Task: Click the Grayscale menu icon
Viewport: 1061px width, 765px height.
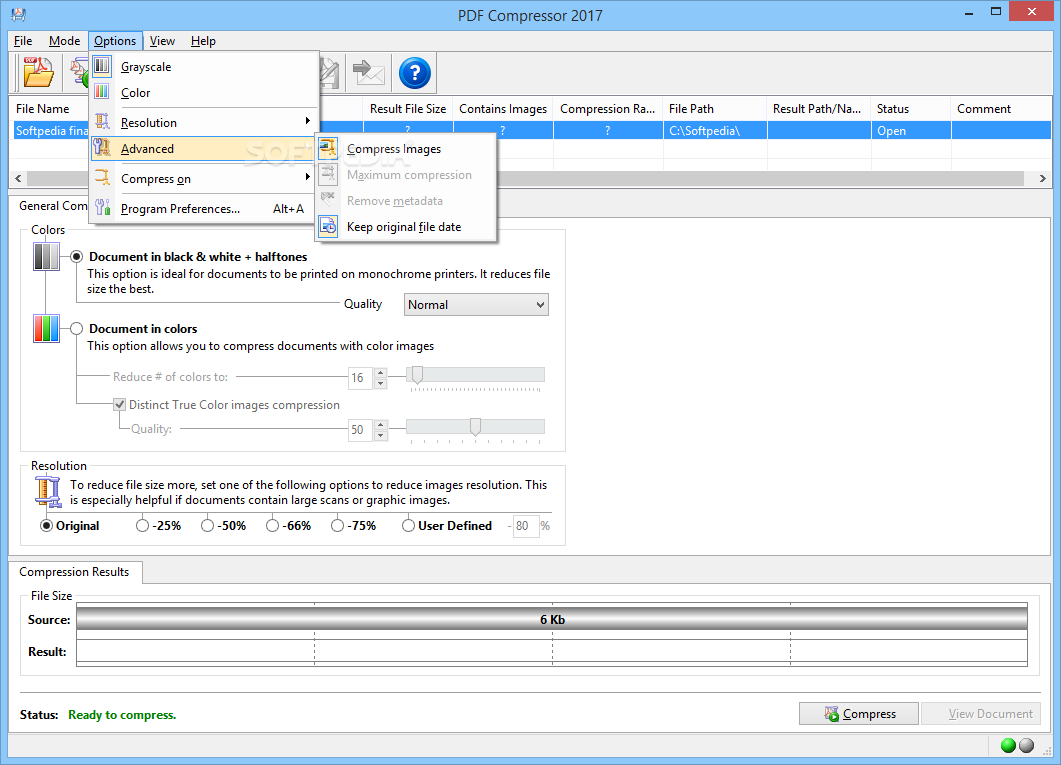Action: pyautogui.click(x=101, y=66)
